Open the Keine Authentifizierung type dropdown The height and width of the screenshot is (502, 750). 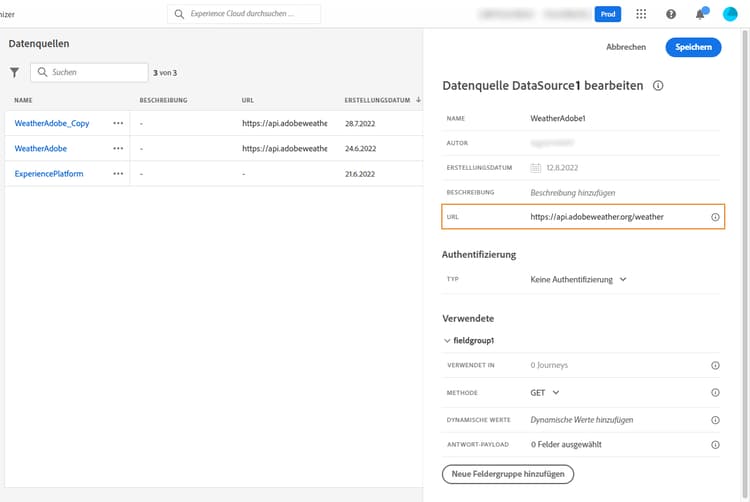pos(578,280)
